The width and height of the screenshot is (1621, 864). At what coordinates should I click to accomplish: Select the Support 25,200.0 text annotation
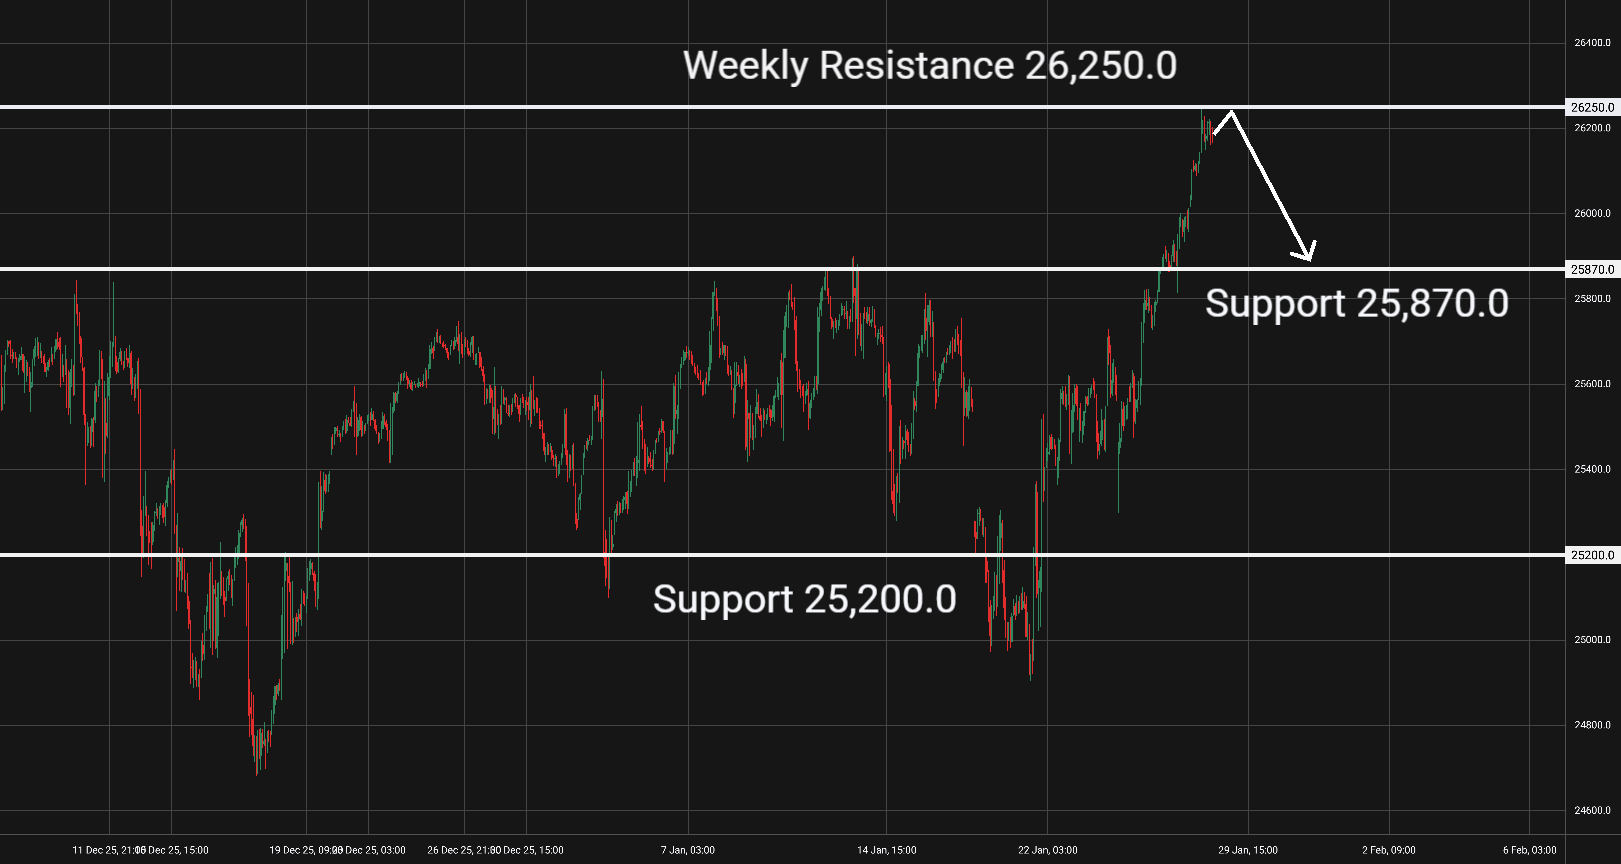(x=804, y=600)
